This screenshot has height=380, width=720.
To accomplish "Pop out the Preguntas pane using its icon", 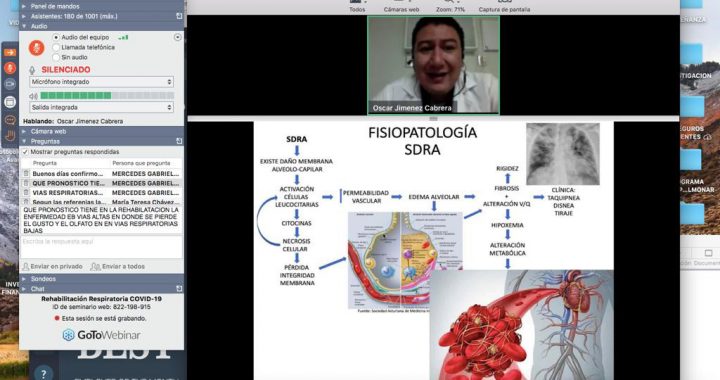I will 179,141.
